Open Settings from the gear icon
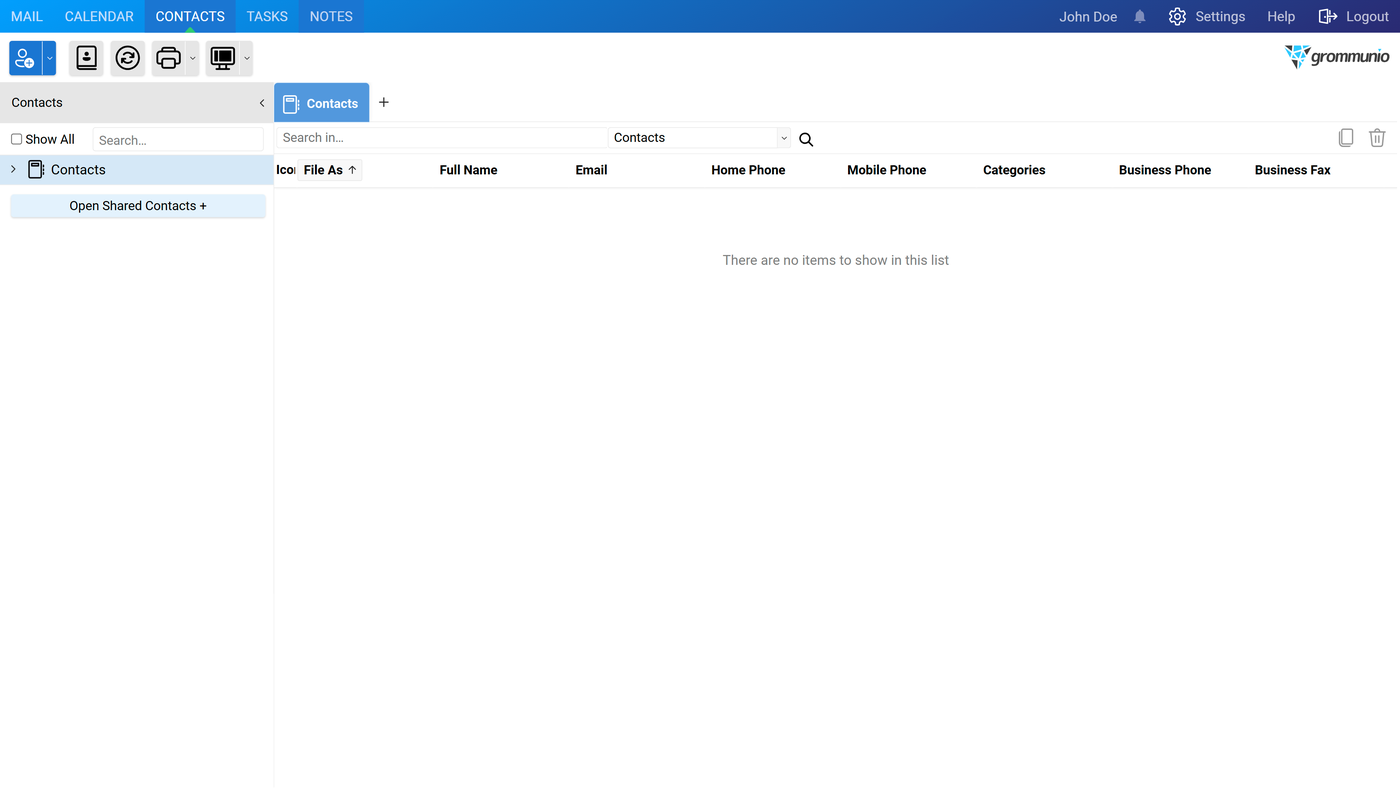 point(1177,17)
